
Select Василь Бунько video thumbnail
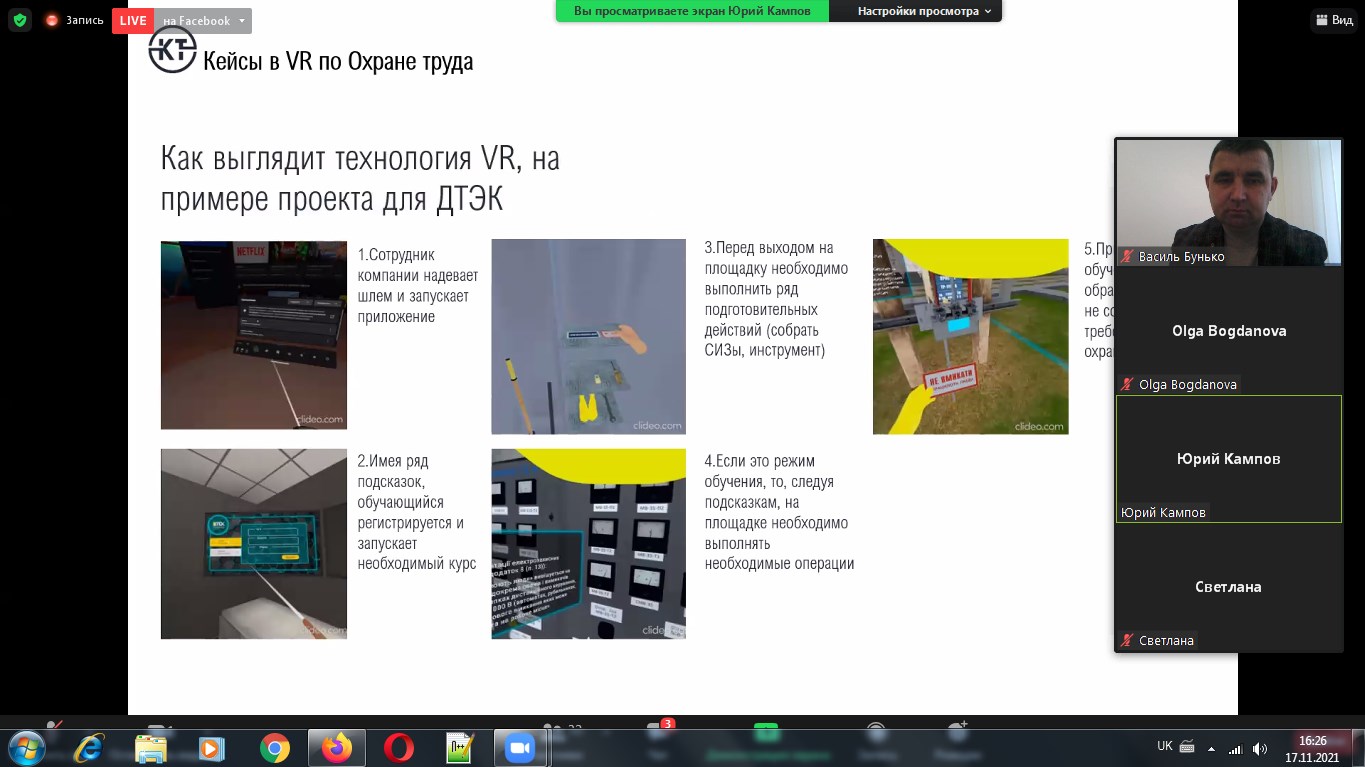1228,202
